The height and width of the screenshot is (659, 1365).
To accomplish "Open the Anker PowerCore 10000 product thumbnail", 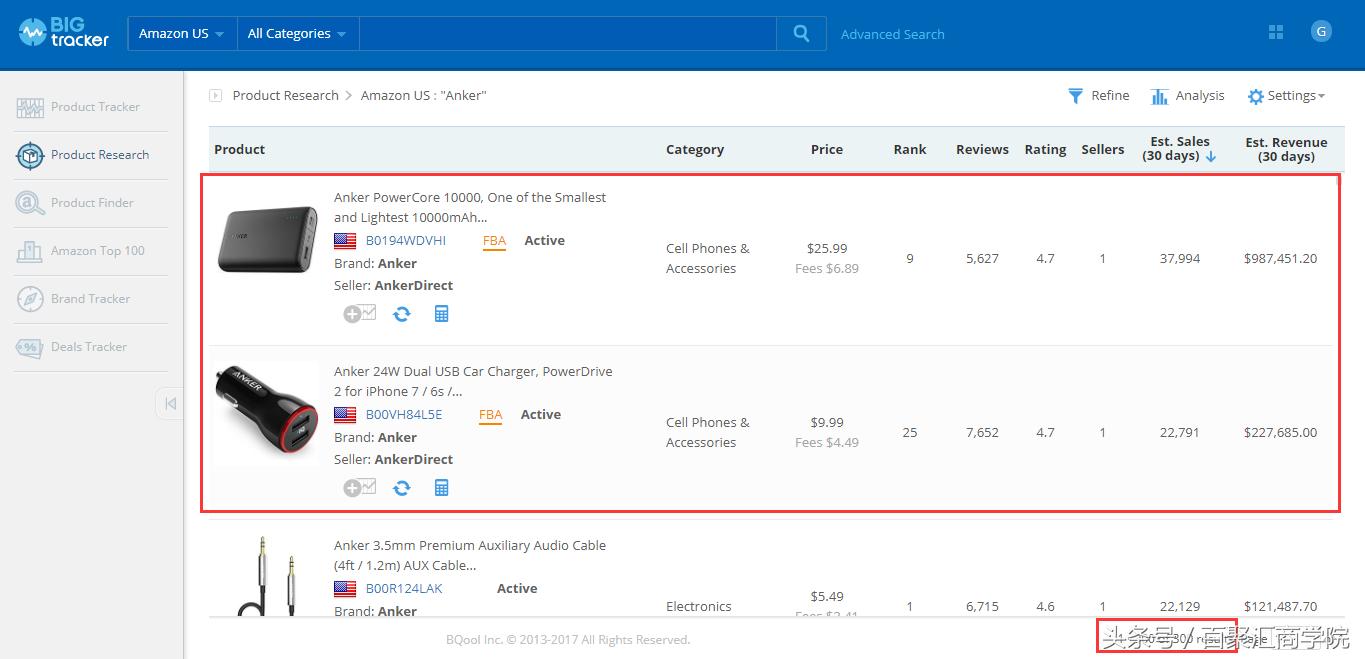I will coord(267,240).
